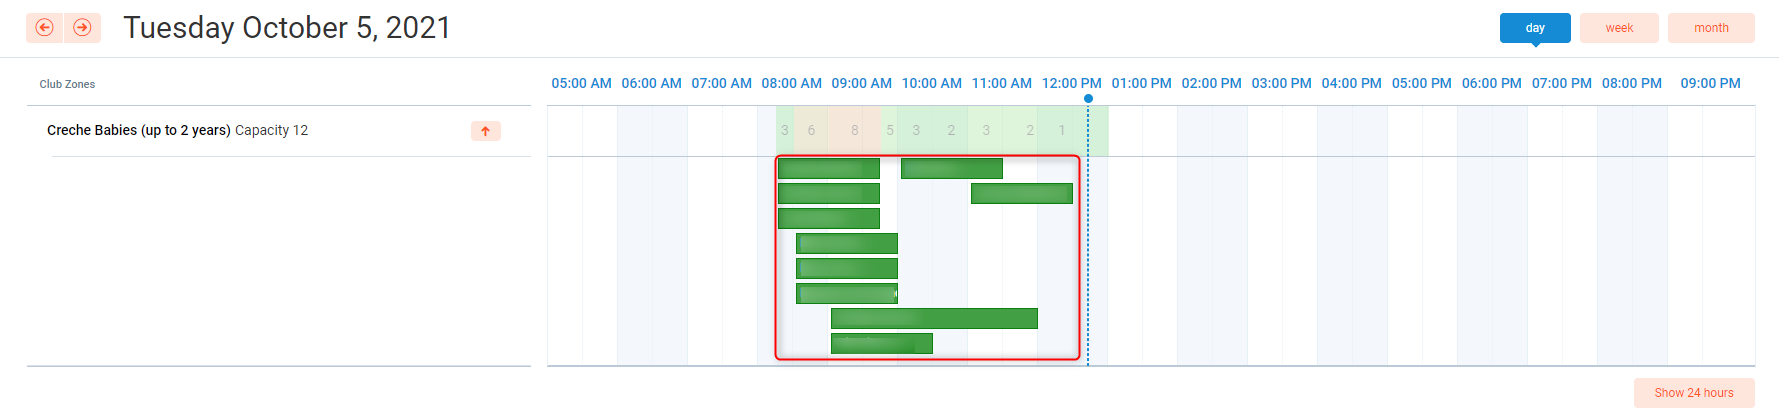Click the Tuesday October 5, 2021 date heading
The image size is (1779, 420).
287,28
